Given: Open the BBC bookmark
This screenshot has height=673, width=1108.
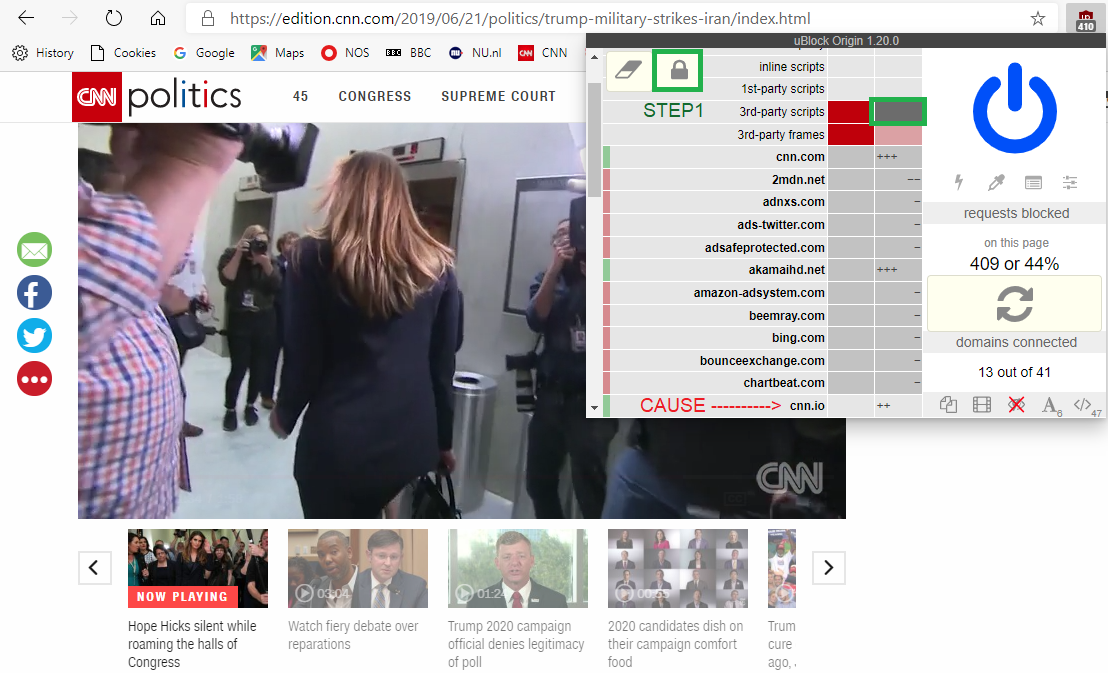Looking at the screenshot, I should pyautogui.click(x=408, y=53).
